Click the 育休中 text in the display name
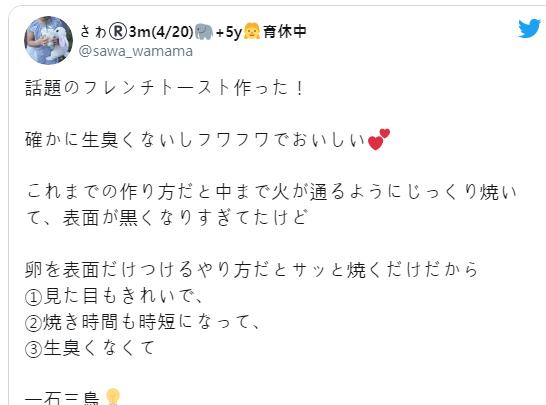The width and height of the screenshot is (546, 405). pos(284,31)
